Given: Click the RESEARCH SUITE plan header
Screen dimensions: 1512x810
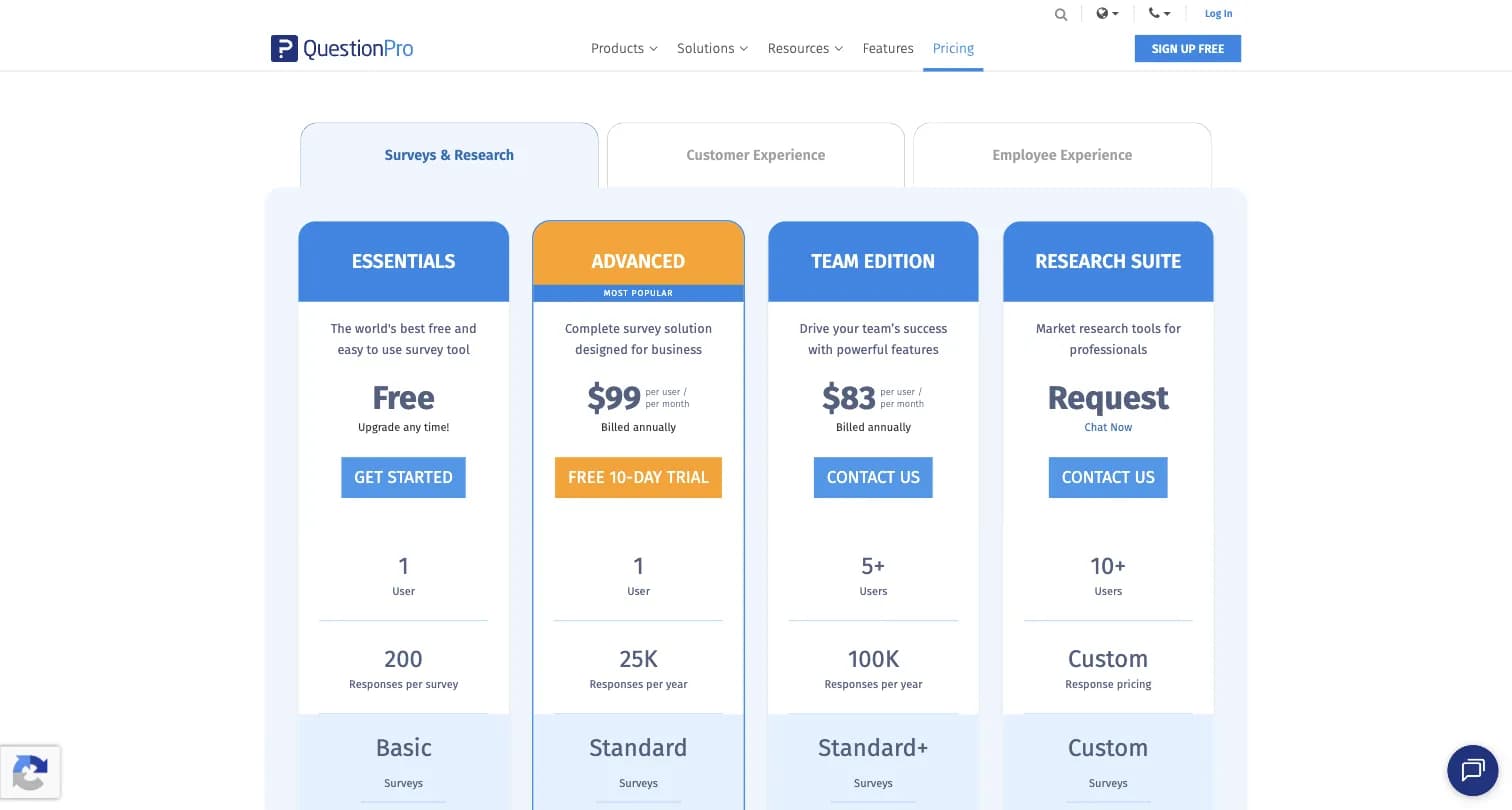Looking at the screenshot, I should pos(1108,261).
